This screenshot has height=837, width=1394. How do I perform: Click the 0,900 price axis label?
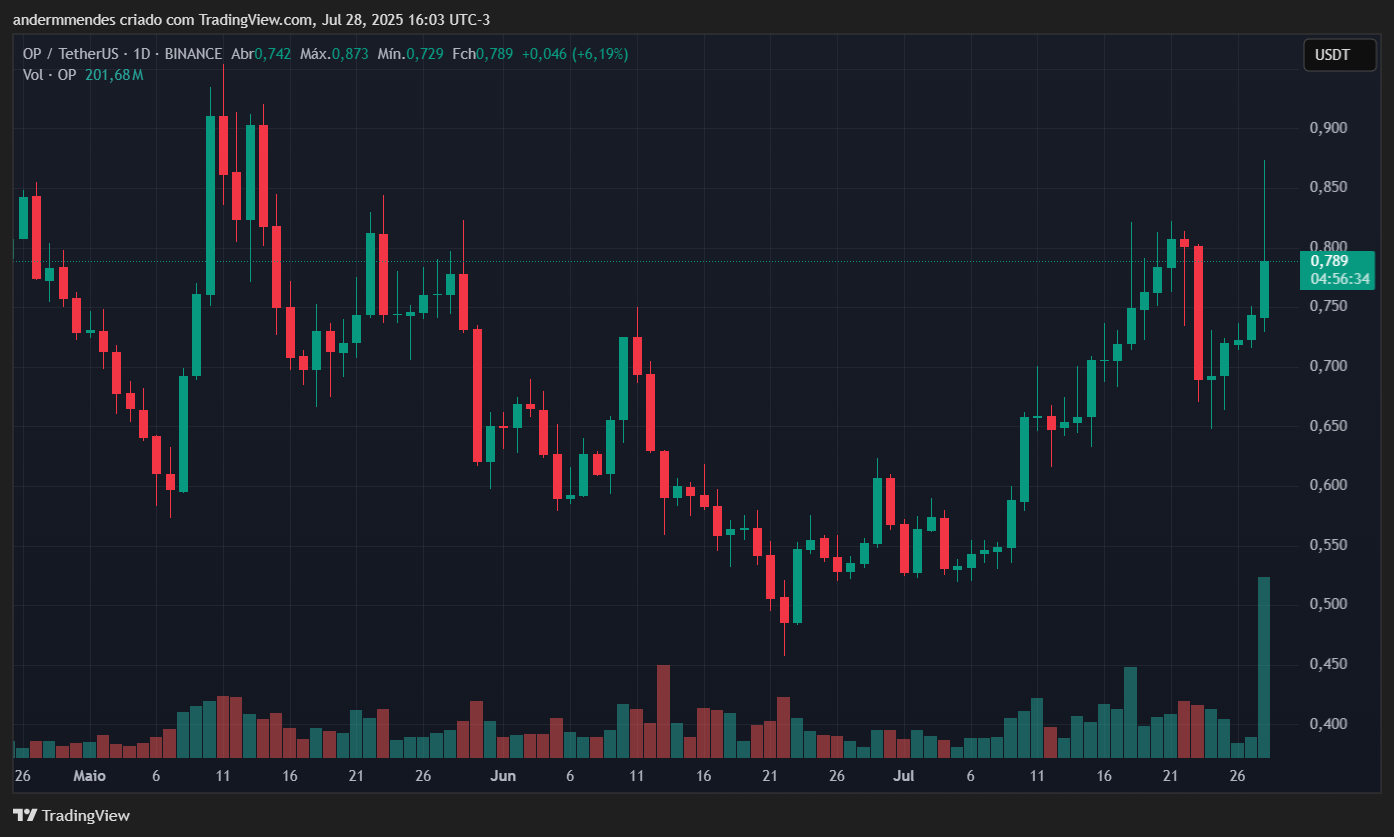(x=1328, y=128)
